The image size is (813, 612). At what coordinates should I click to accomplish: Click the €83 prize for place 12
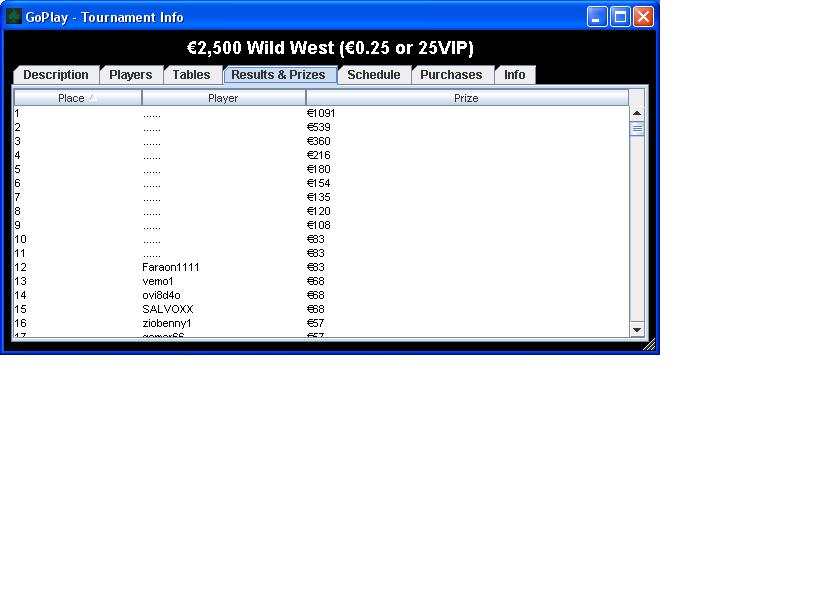315,267
